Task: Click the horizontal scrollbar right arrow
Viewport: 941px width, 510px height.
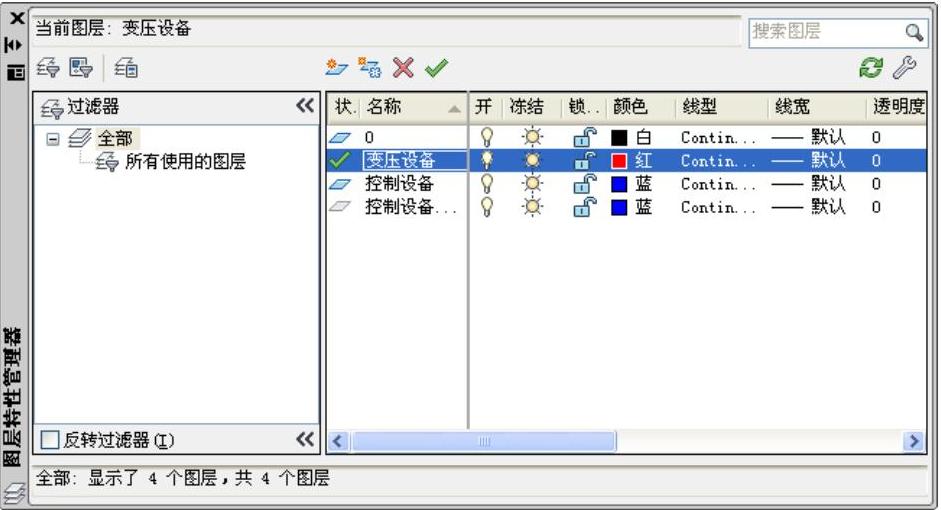Action: tap(913, 442)
